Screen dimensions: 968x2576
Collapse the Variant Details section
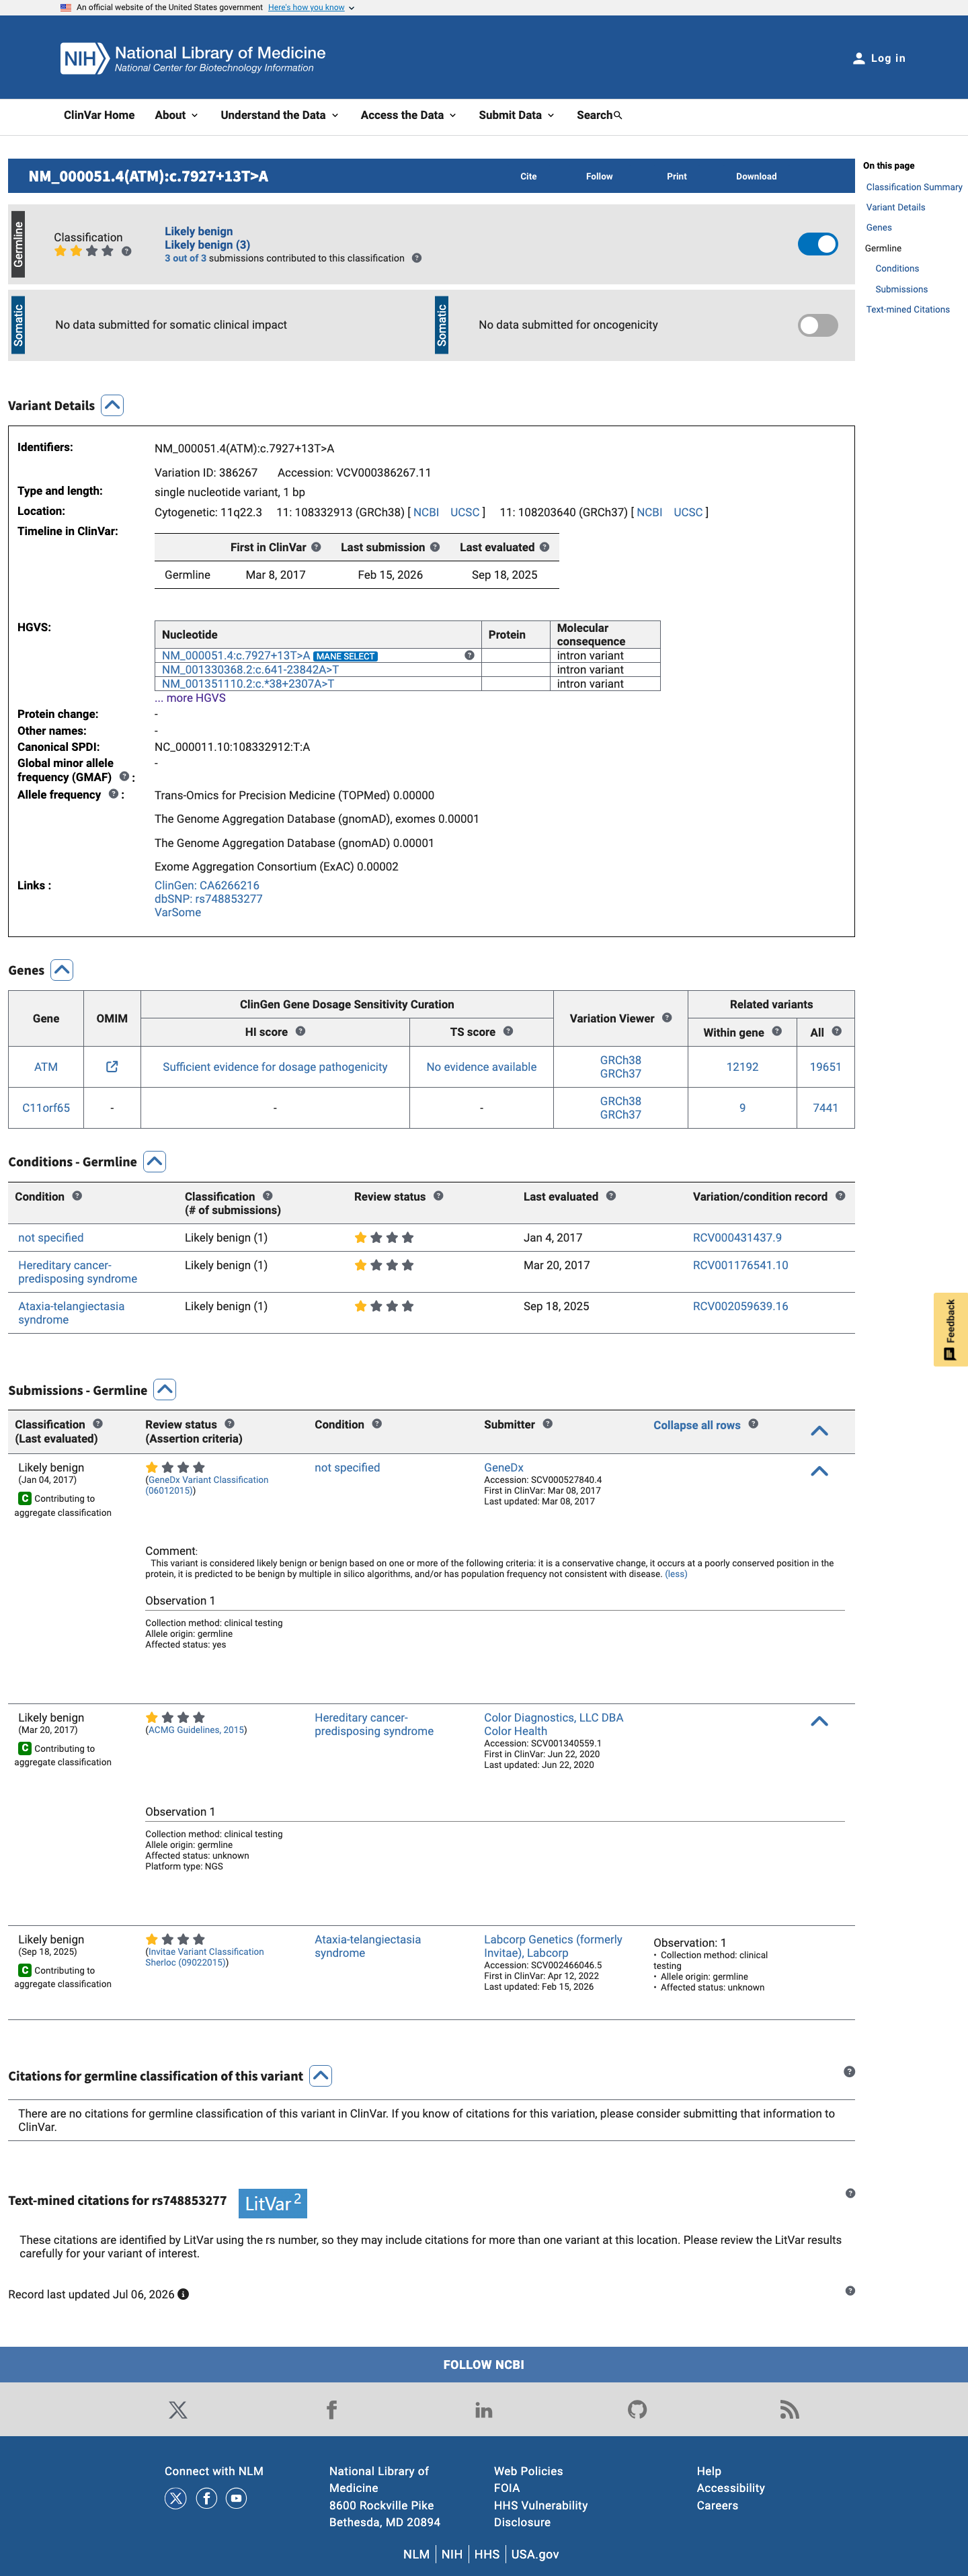(113, 405)
